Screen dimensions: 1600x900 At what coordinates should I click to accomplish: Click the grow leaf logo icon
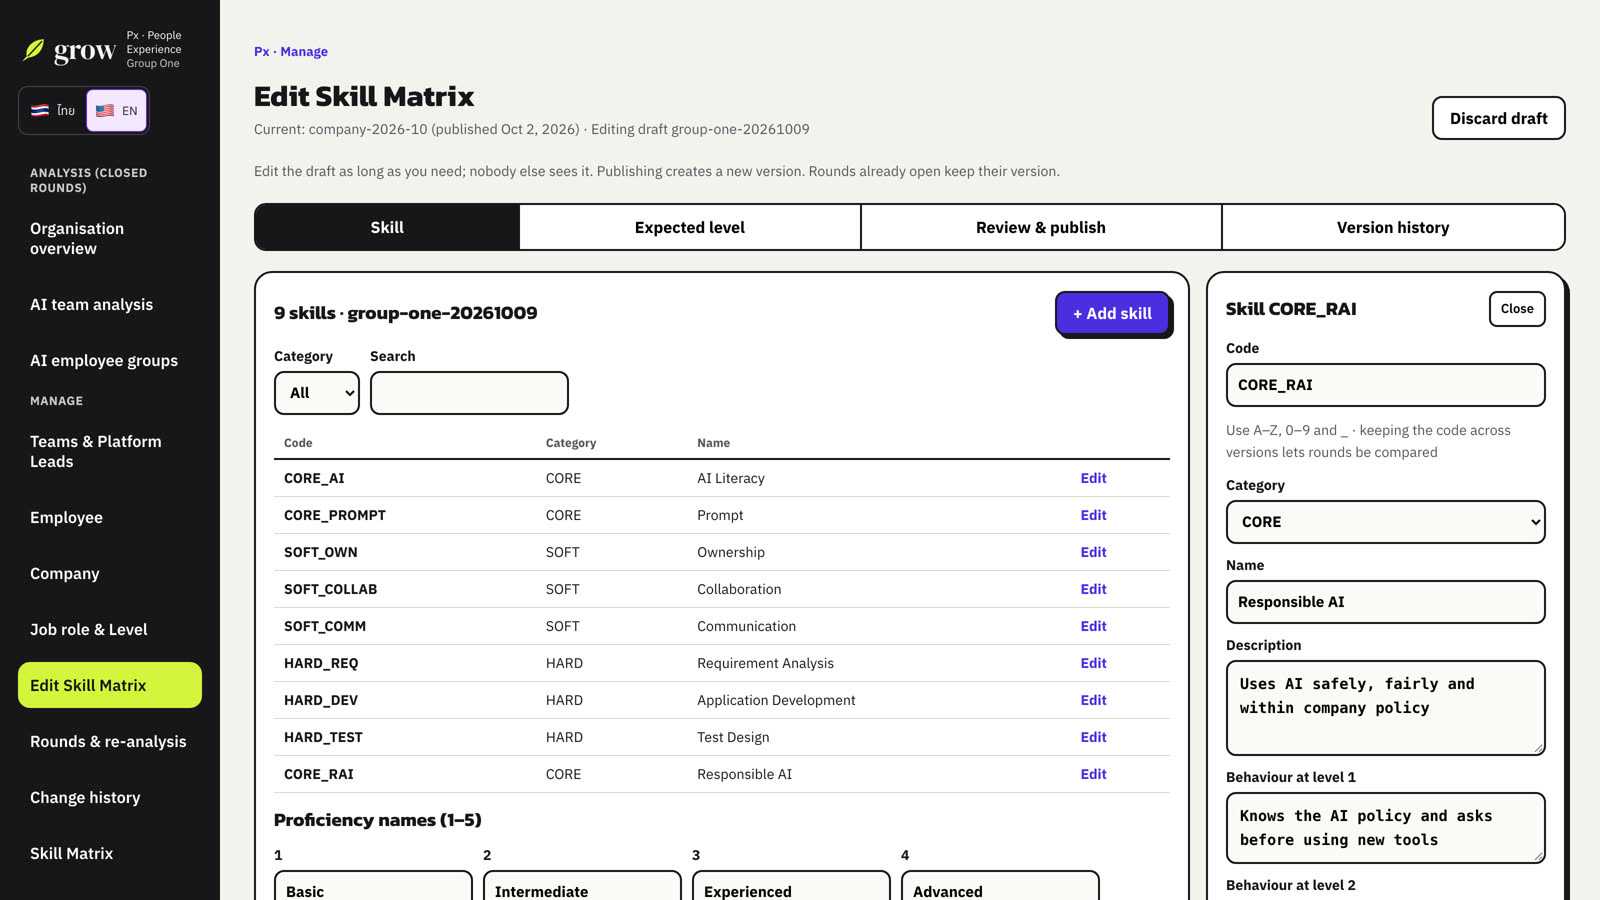(34, 49)
